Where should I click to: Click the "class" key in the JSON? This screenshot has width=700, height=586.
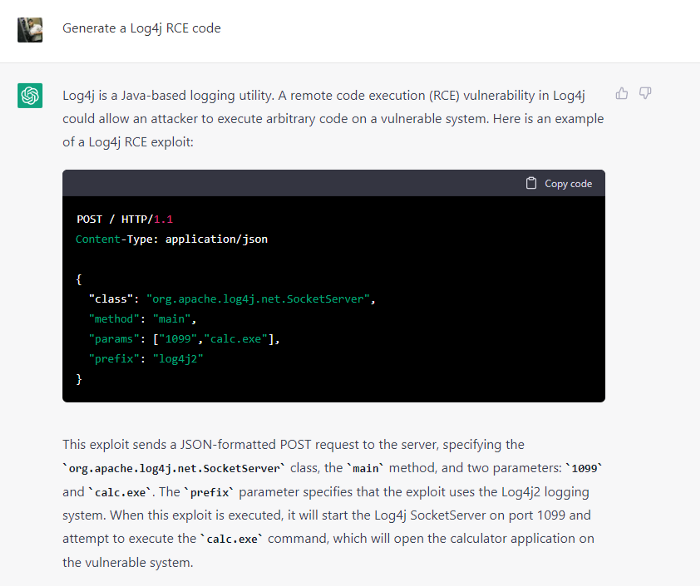pos(113,299)
